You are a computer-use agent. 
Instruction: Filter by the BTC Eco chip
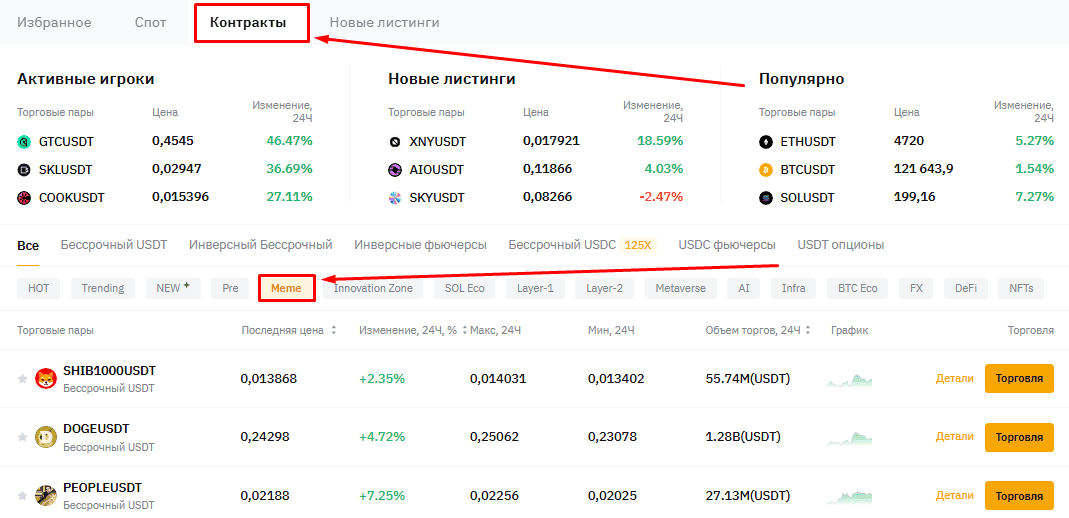tap(858, 288)
